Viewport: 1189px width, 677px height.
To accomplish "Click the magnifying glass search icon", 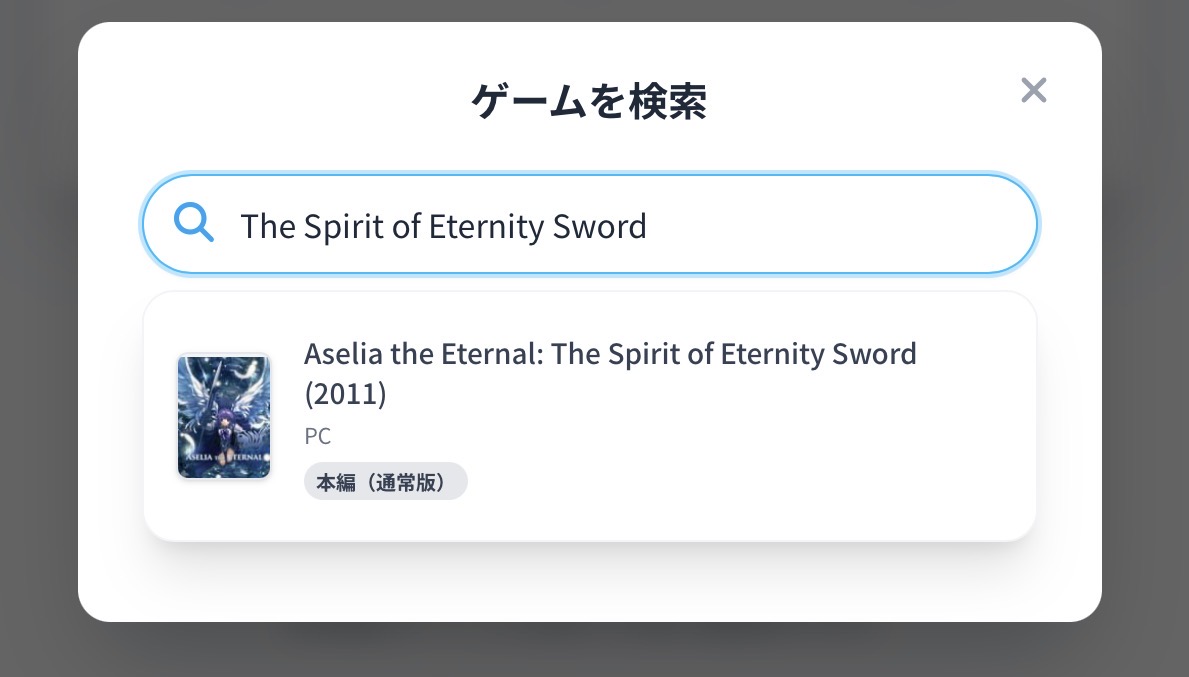I will coord(193,222).
